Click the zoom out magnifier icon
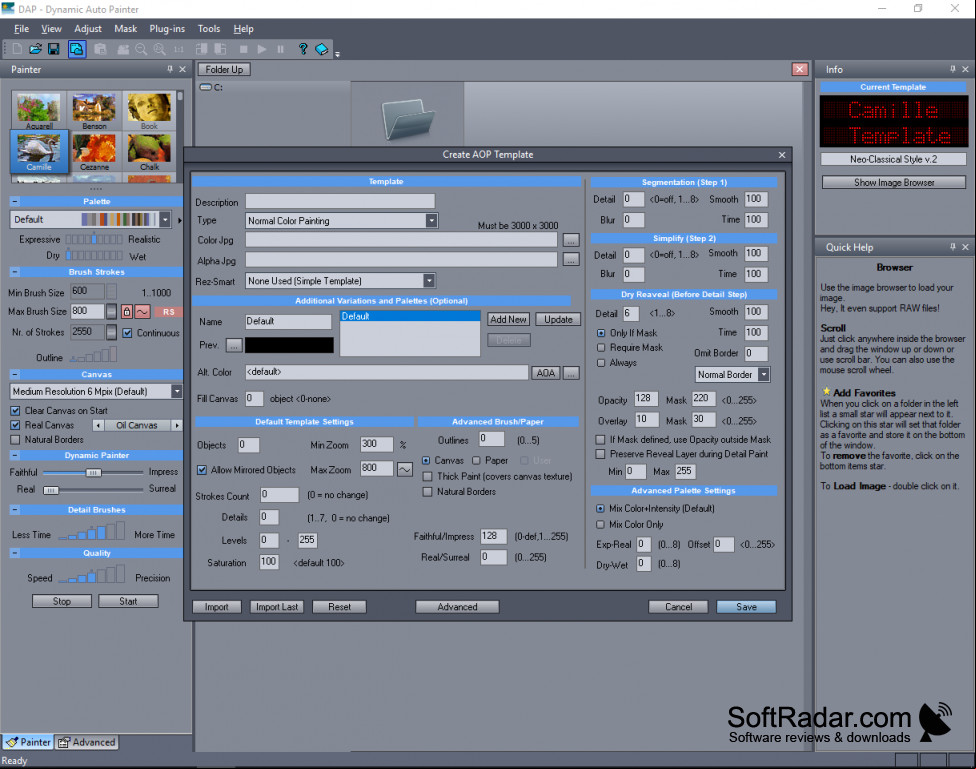 141,49
